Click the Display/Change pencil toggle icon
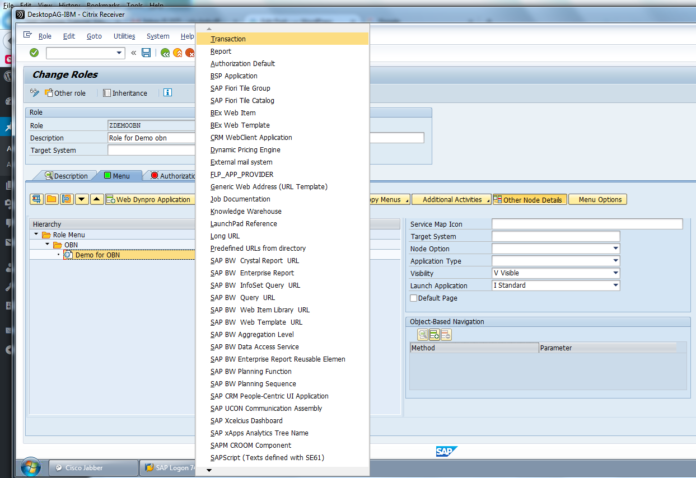The image size is (696, 478). pos(35,93)
